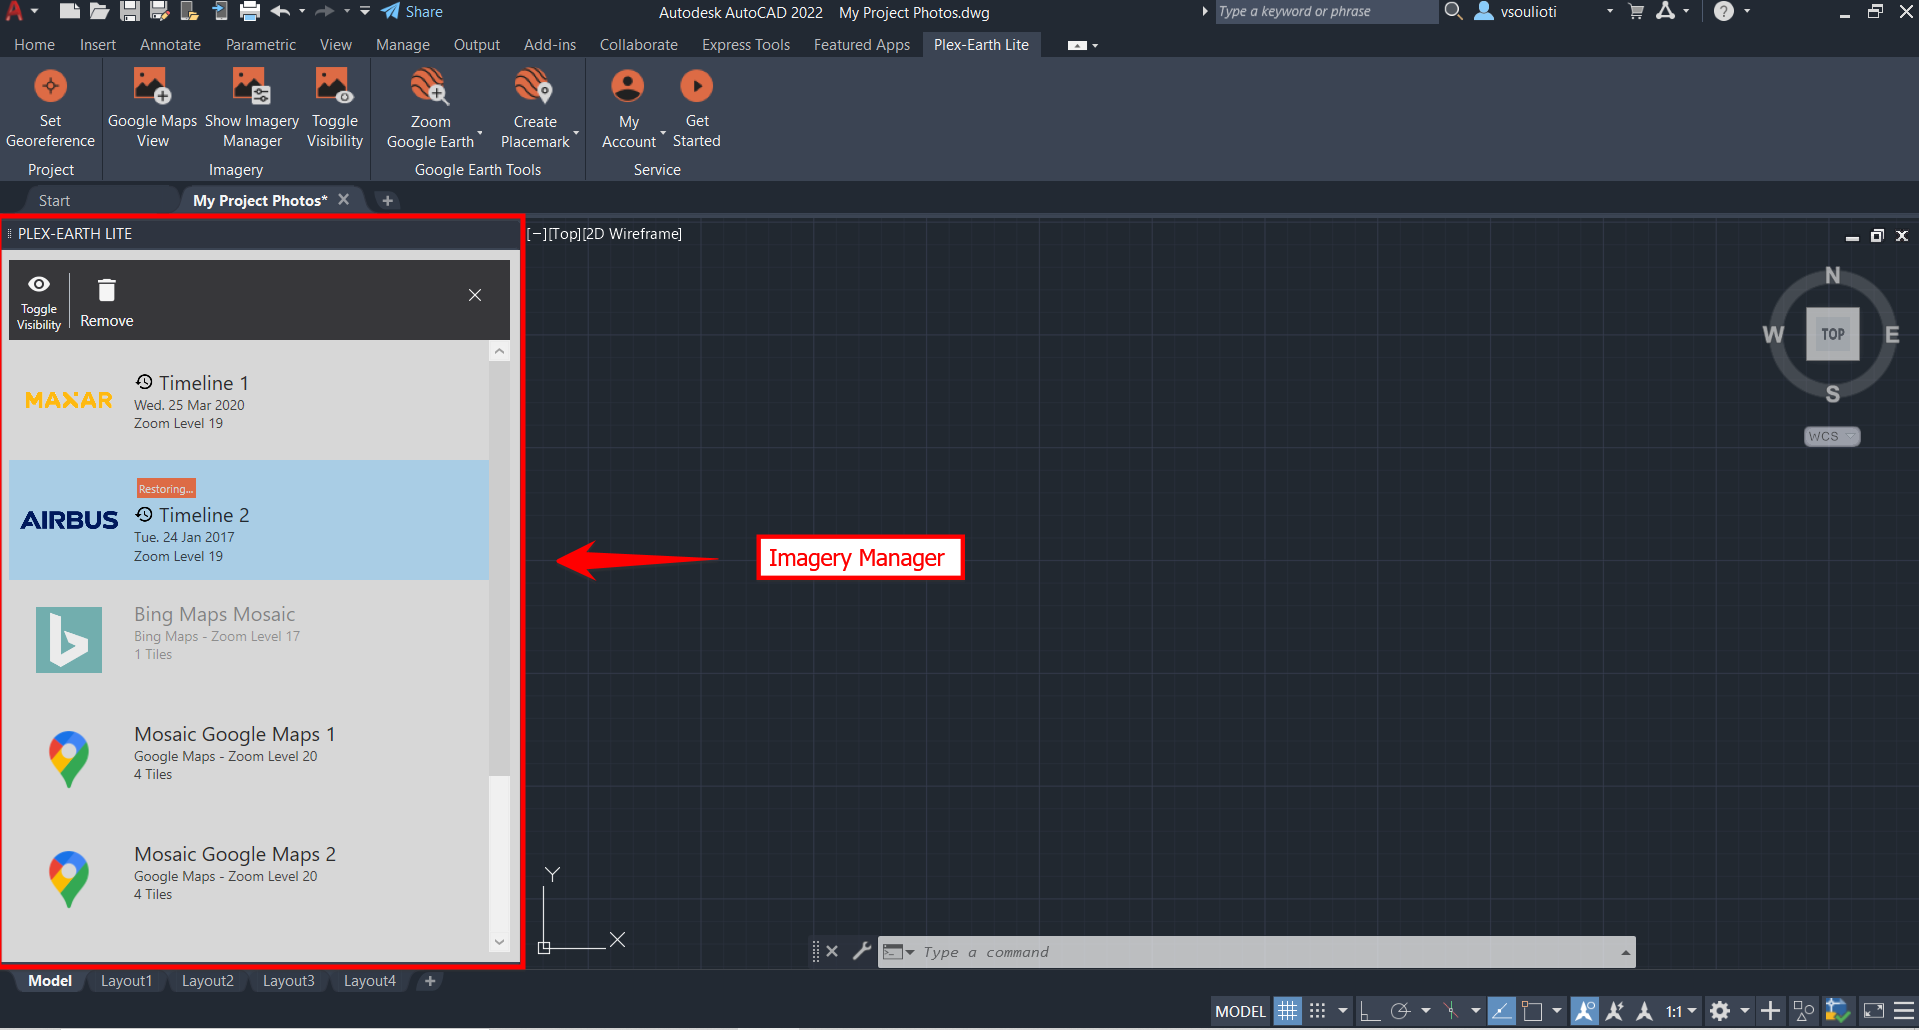Viewport: 1919px width, 1030px height.
Task: Click the viewport controls [Top] label
Action: tap(564, 234)
